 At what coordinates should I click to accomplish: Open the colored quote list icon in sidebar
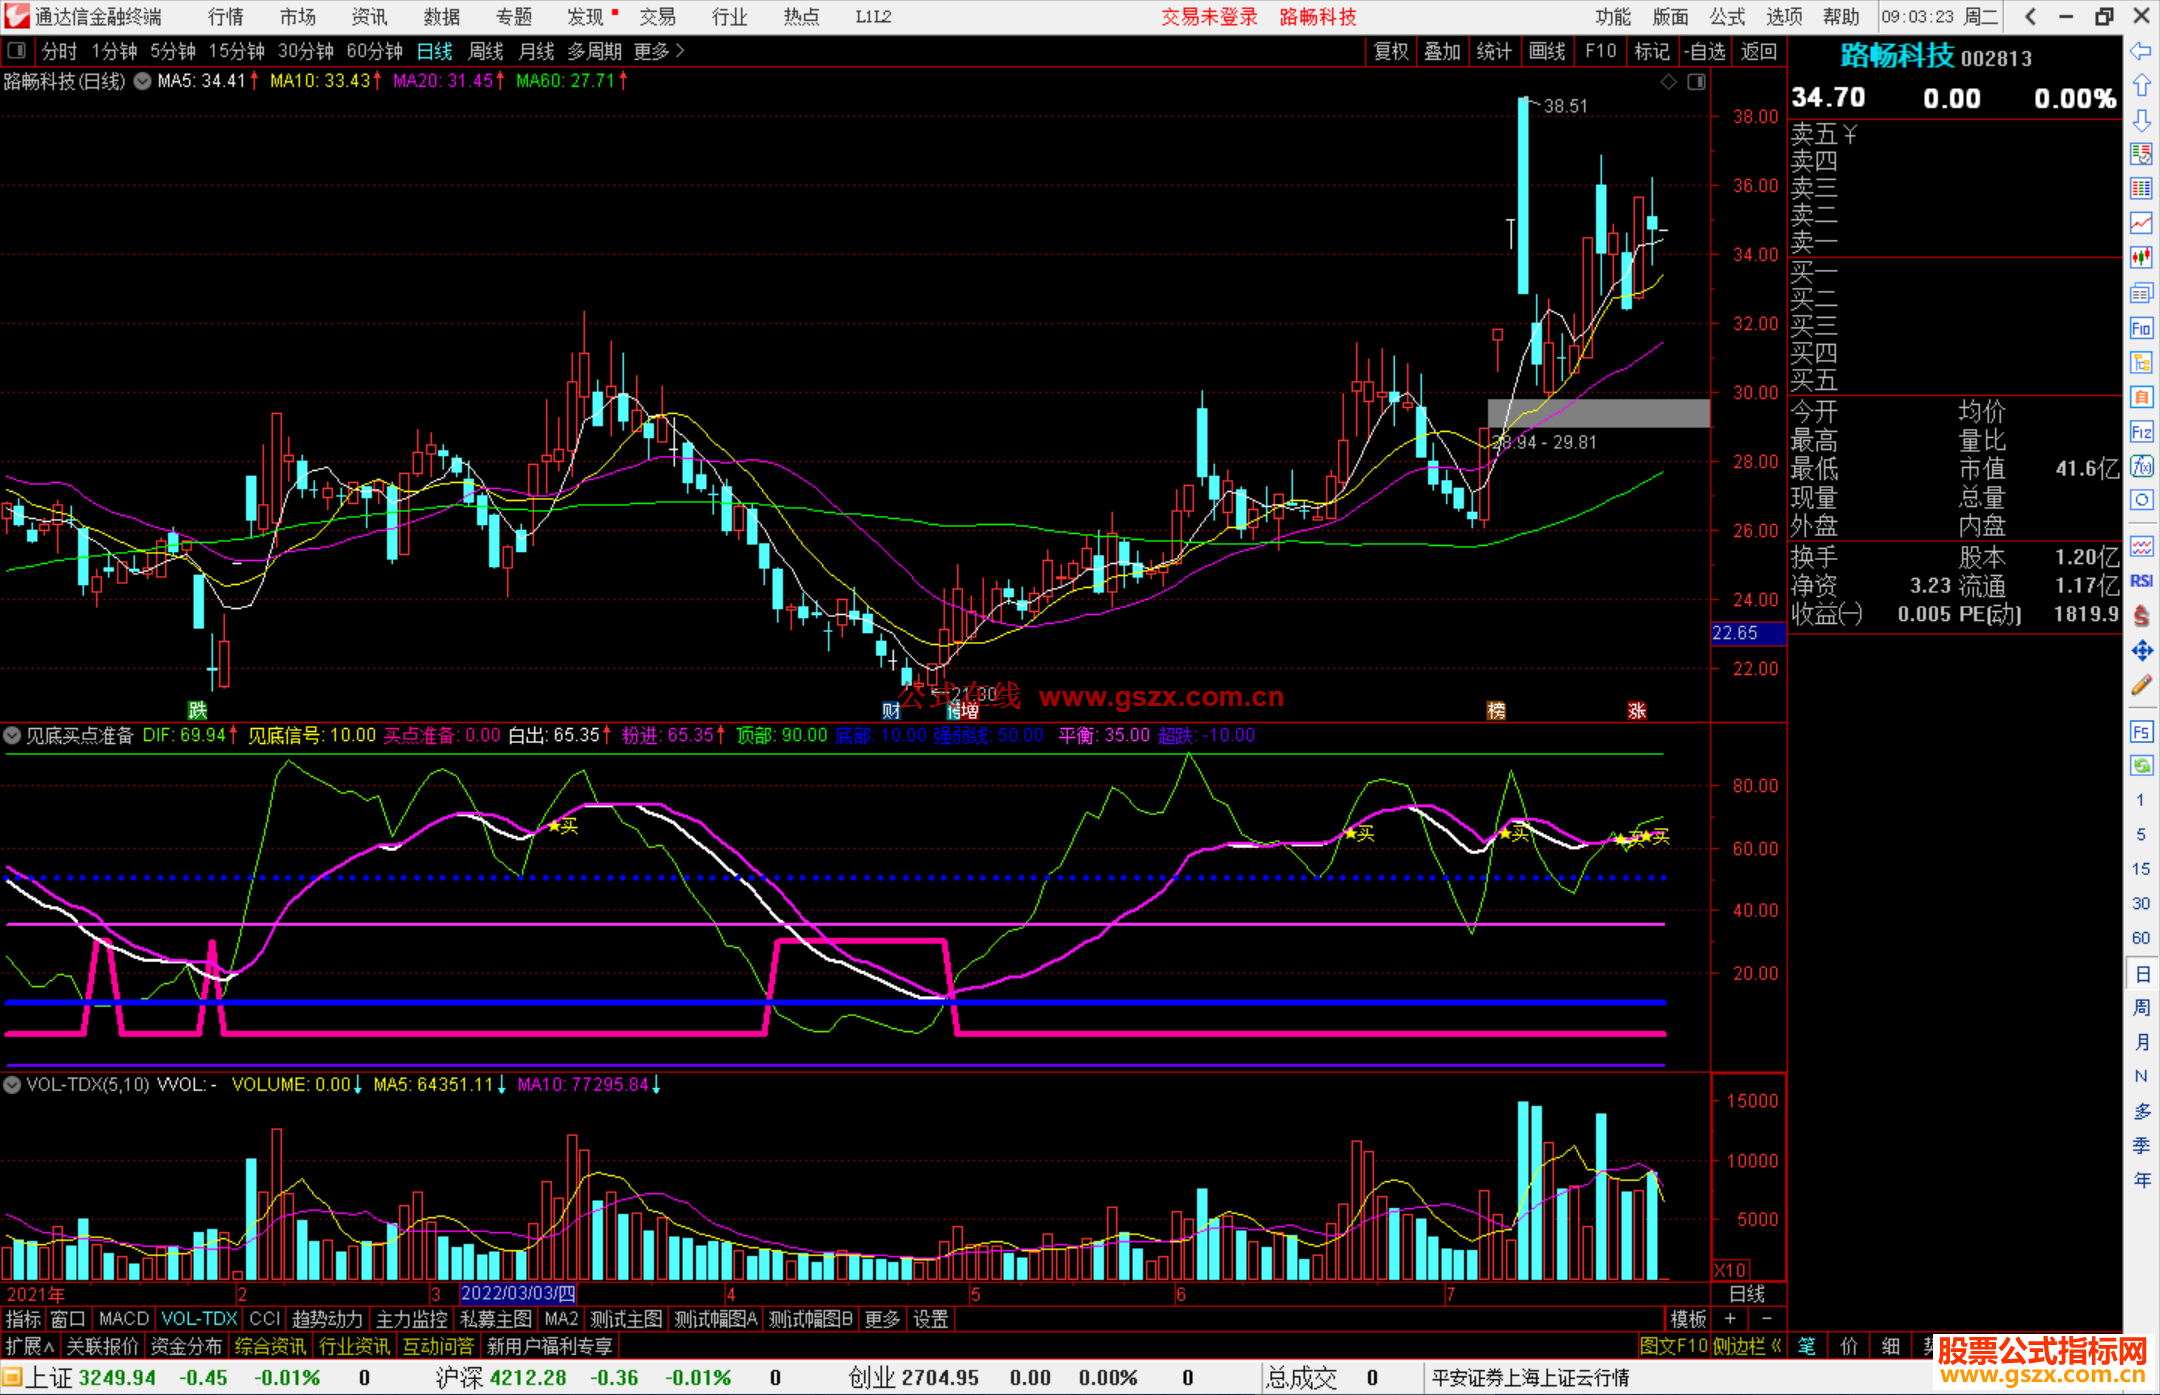tap(2141, 189)
